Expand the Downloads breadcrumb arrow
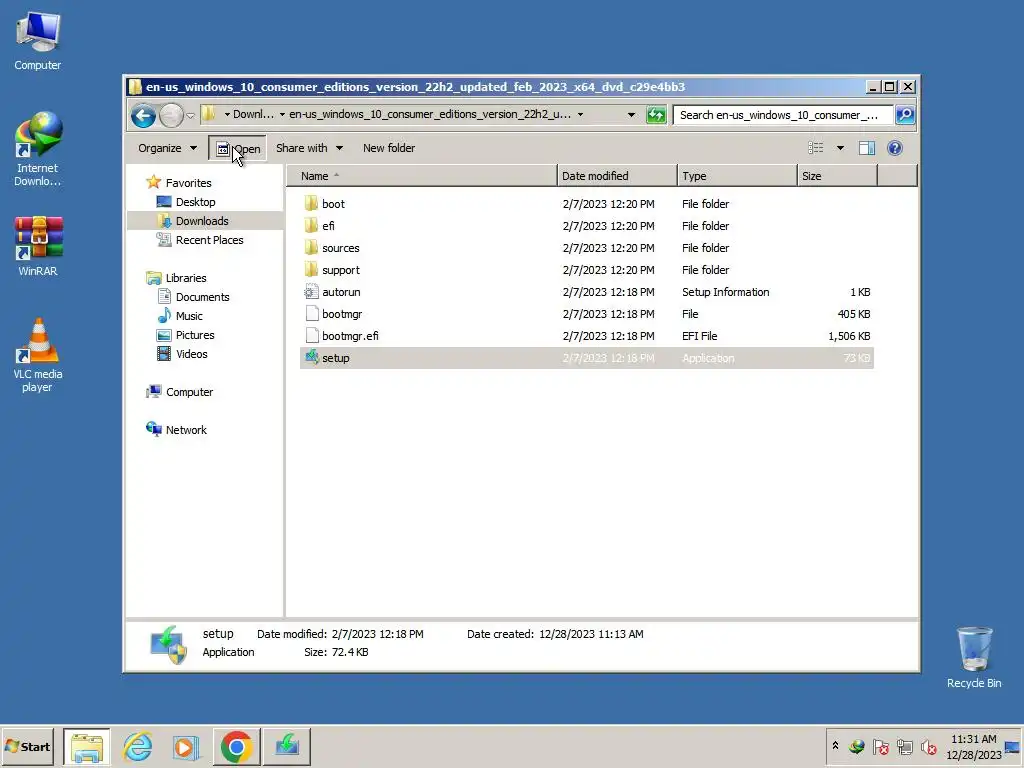 pyautogui.click(x=282, y=115)
